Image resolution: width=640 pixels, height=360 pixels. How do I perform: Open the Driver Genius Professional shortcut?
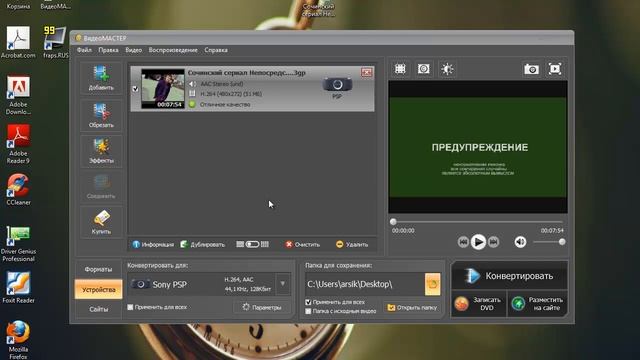pos(18,244)
